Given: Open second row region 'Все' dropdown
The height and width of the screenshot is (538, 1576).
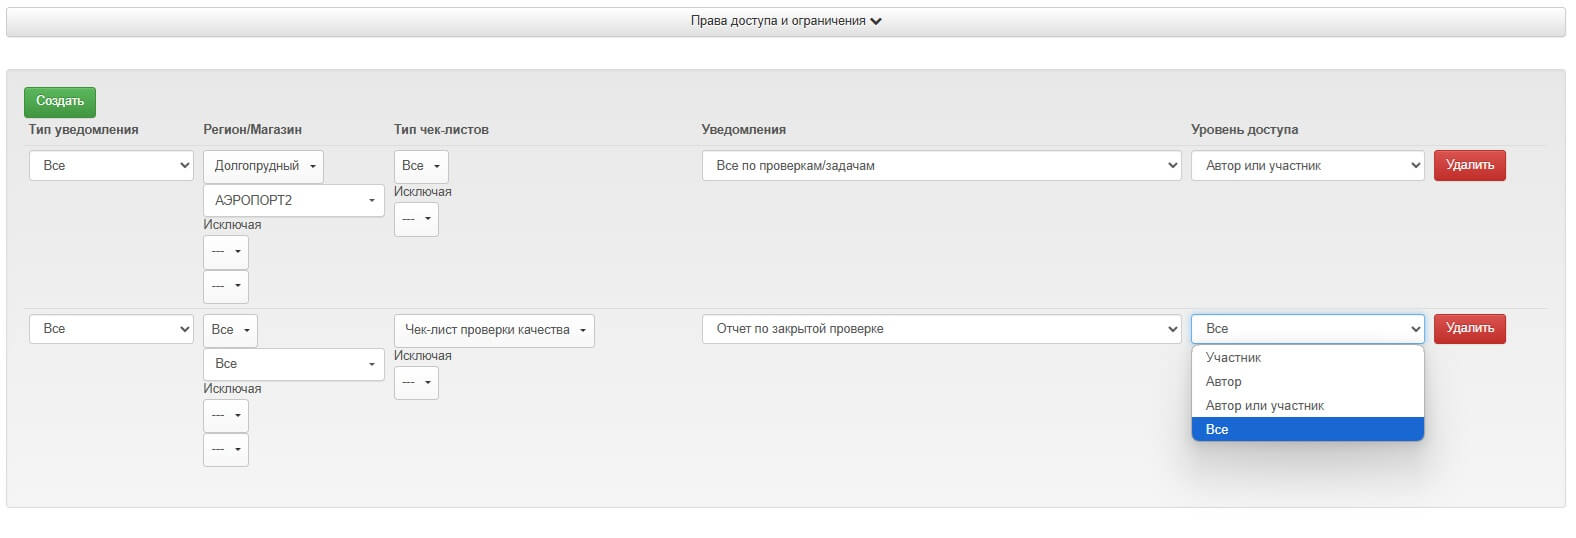Looking at the screenshot, I should [230, 330].
